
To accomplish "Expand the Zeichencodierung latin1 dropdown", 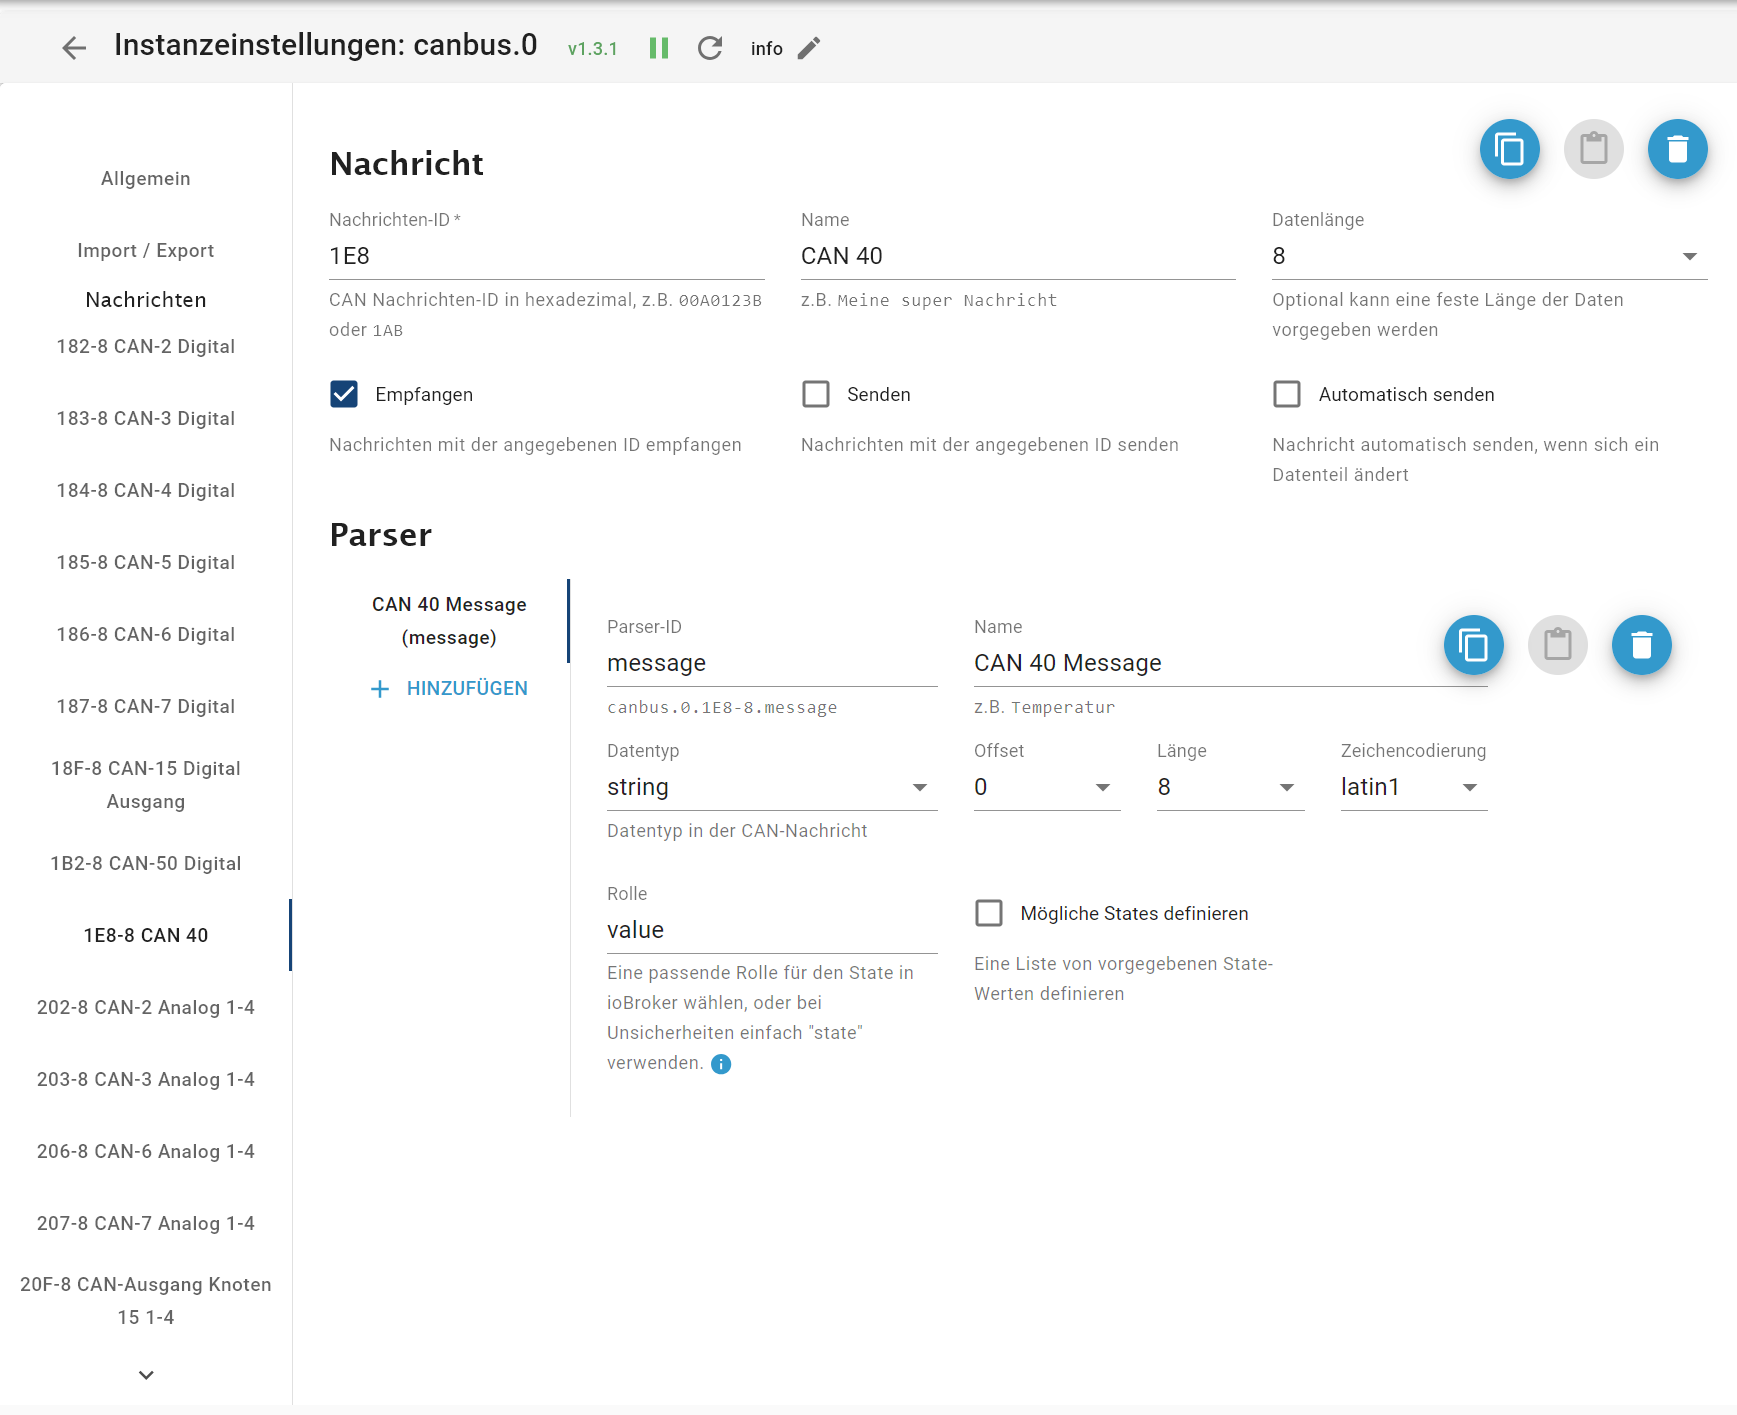I will (1412, 787).
